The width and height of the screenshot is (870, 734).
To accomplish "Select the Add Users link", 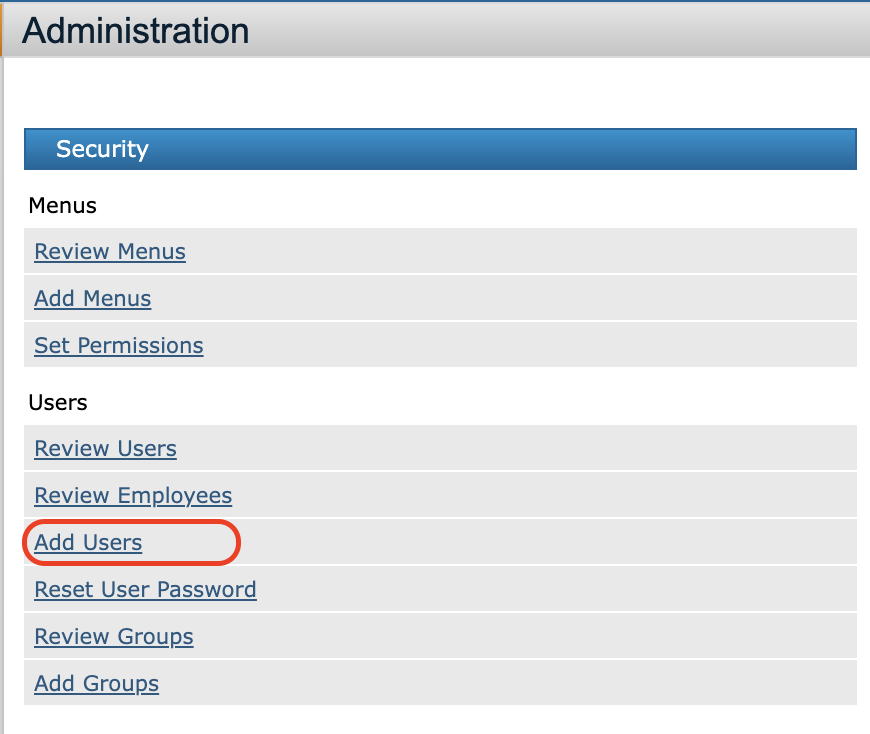I will click(x=88, y=542).
